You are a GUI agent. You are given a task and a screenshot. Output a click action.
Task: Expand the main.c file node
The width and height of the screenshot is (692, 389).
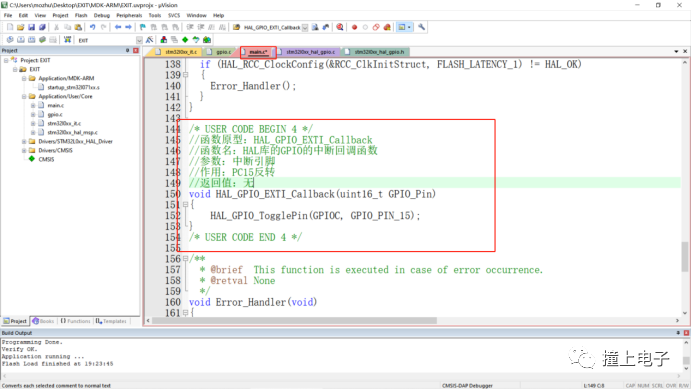point(33,105)
